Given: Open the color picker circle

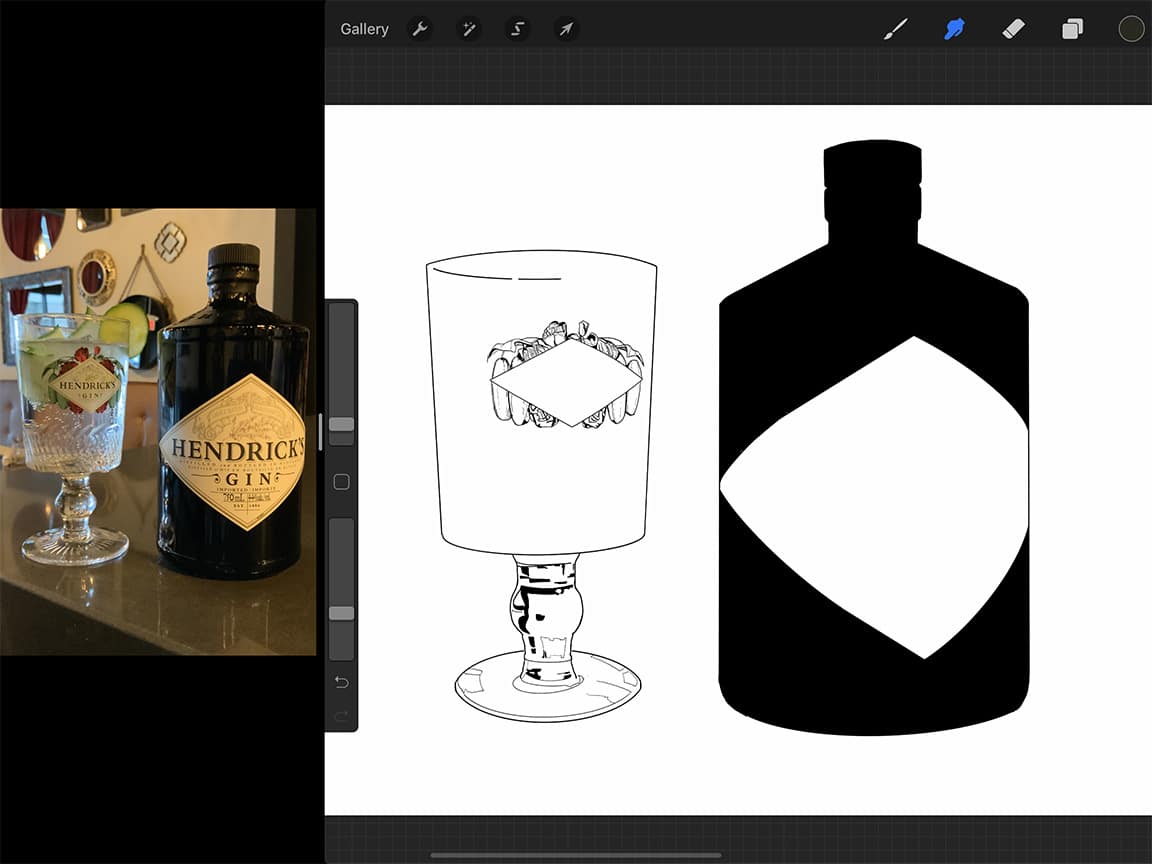Looking at the screenshot, I should 1130,29.
